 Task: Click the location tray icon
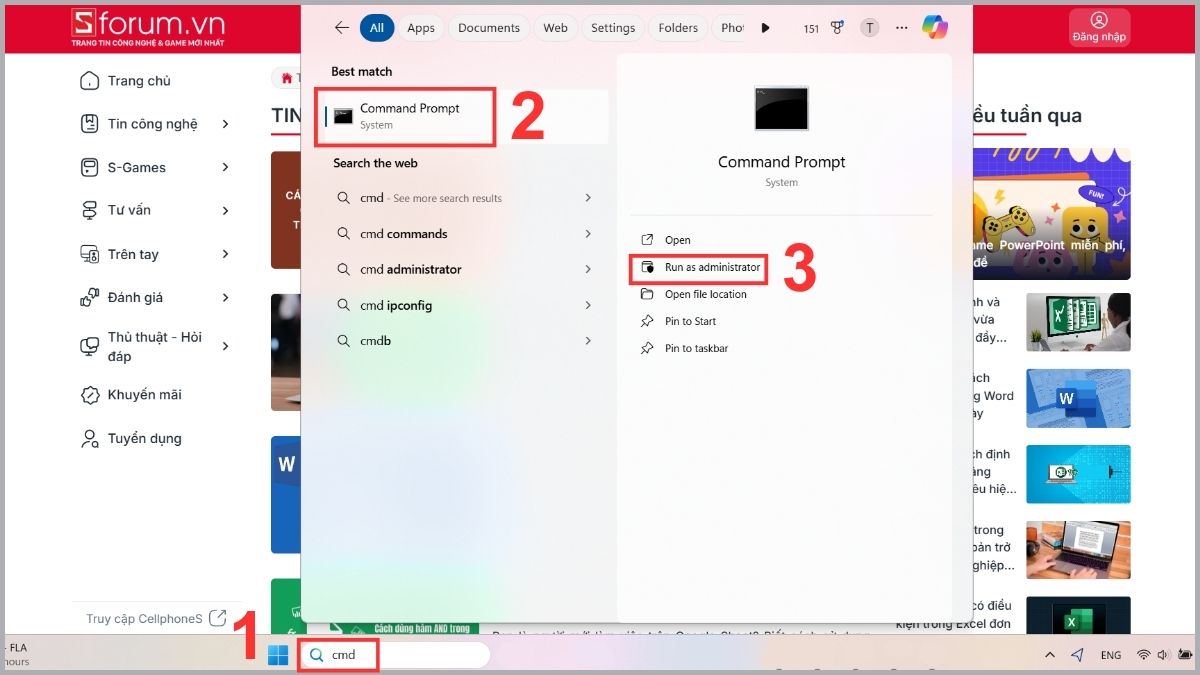tap(1077, 655)
